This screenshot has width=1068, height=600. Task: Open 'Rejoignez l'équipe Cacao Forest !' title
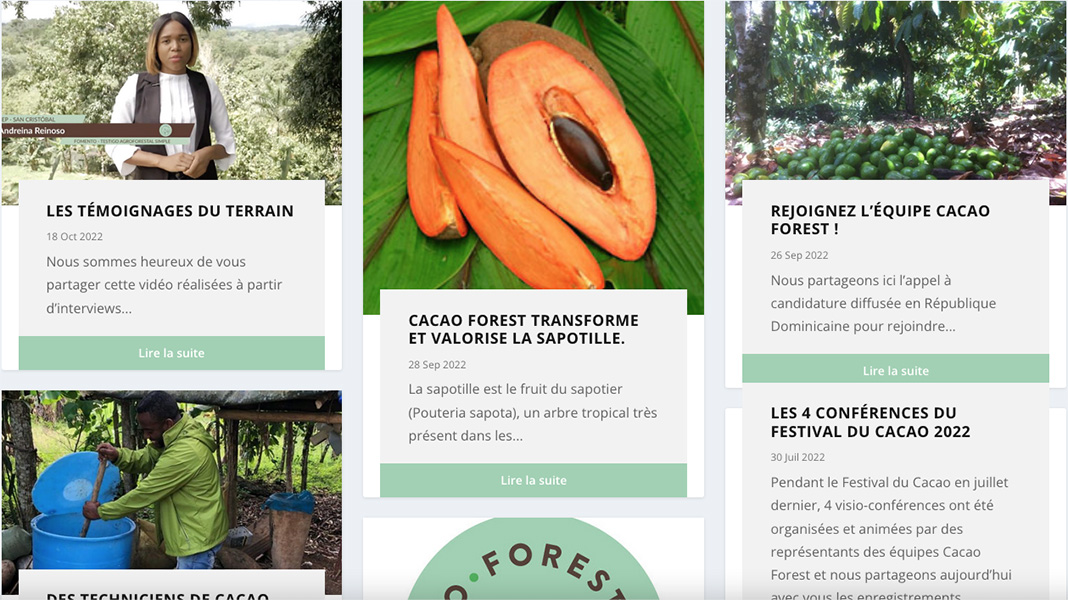(x=880, y=220)
